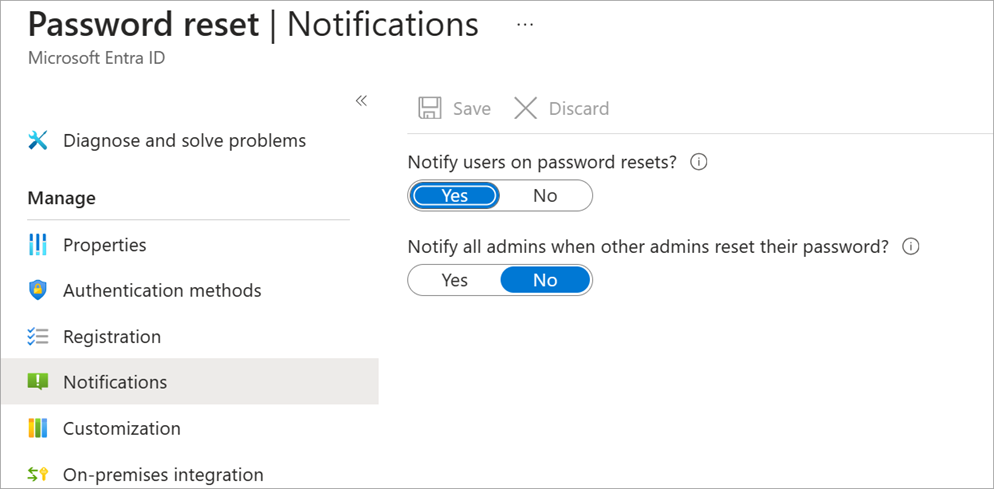995x489 pixels.
Task: Click the Authentication methods shield icon
Action: [x=38, y=290]
